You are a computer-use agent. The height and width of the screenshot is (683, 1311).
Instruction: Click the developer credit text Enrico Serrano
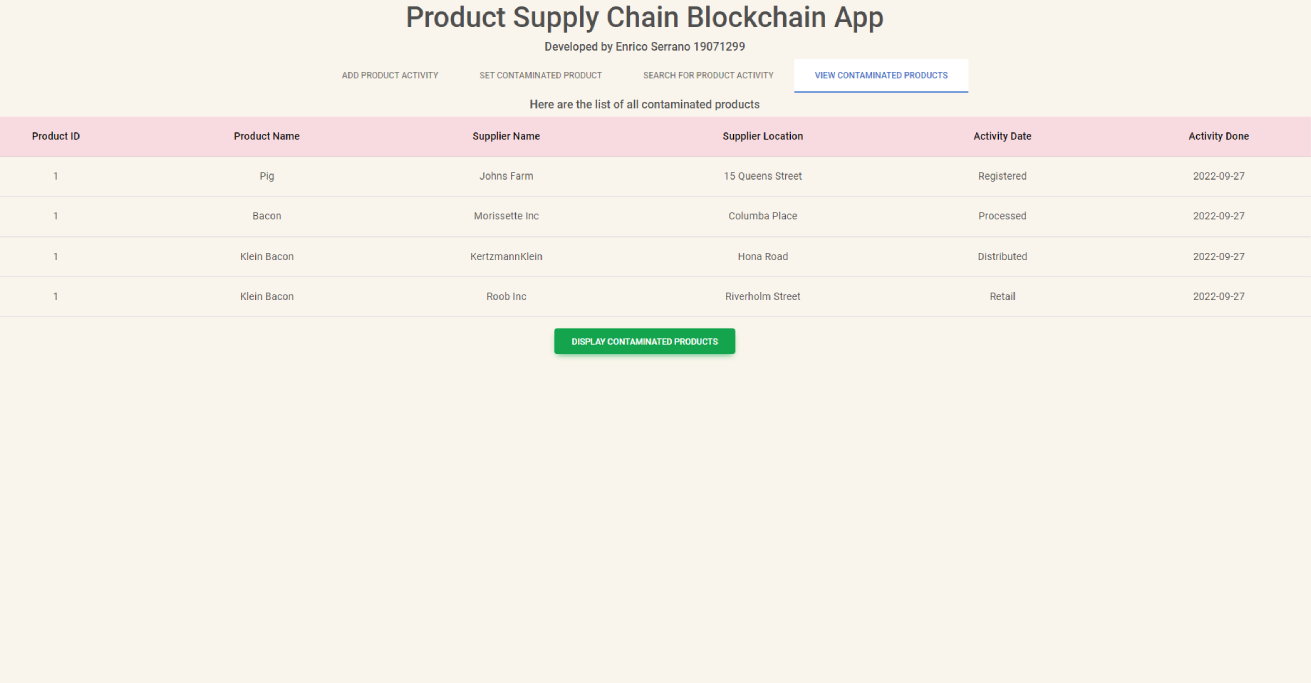644,46
